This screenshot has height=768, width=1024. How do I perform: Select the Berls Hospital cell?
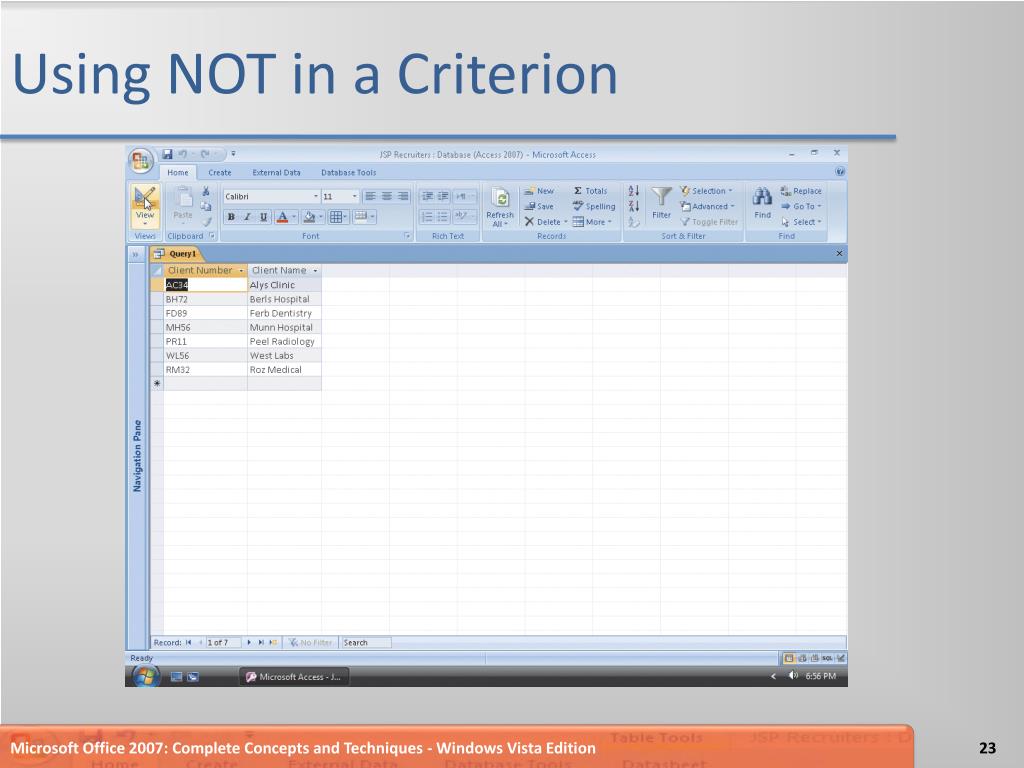pyautogui.click(x=284, y=299)
